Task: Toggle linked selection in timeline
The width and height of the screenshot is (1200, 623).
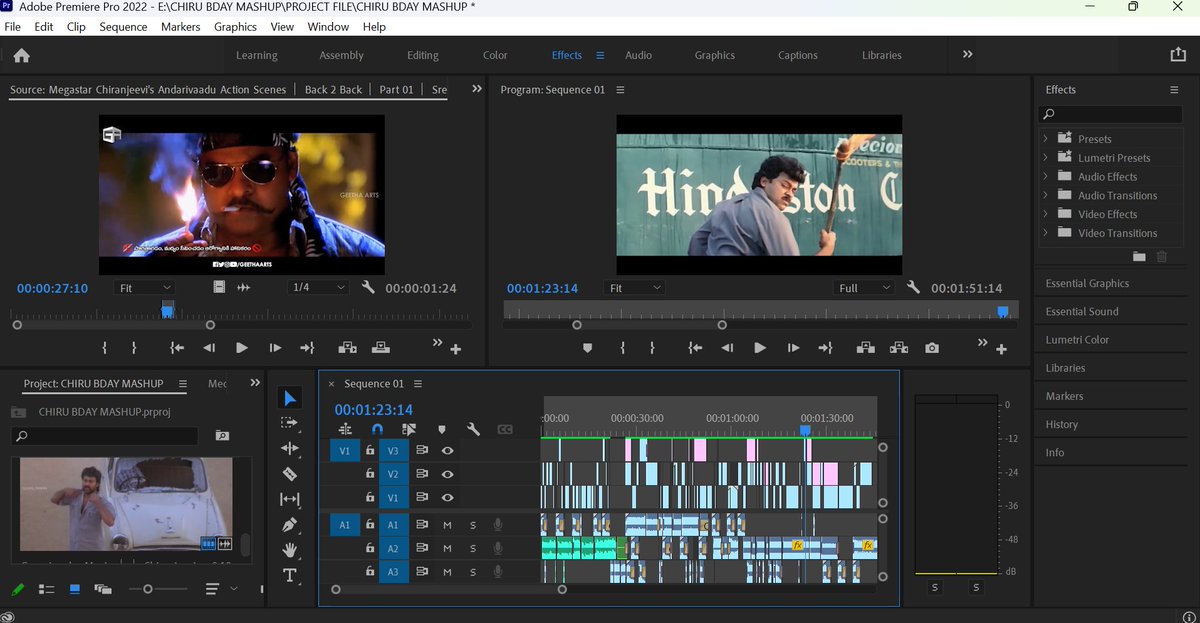Action: pos(408,429)
